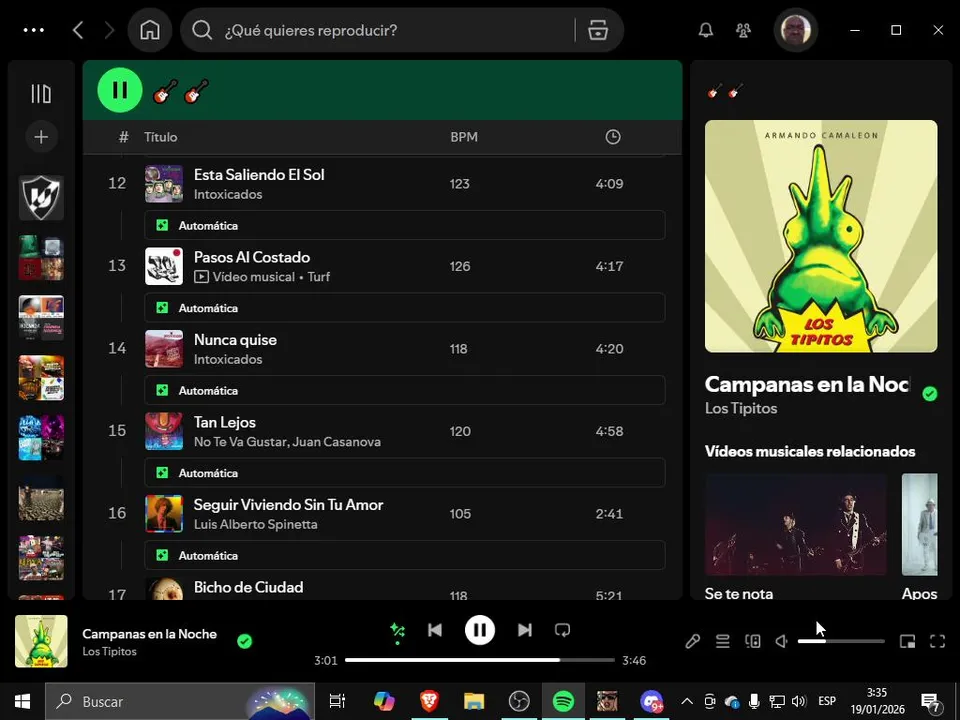Image resolution: width=960 pixels, height=720 pixels.
Task: Toggle the repeat button
Action: tap(562, 630)
